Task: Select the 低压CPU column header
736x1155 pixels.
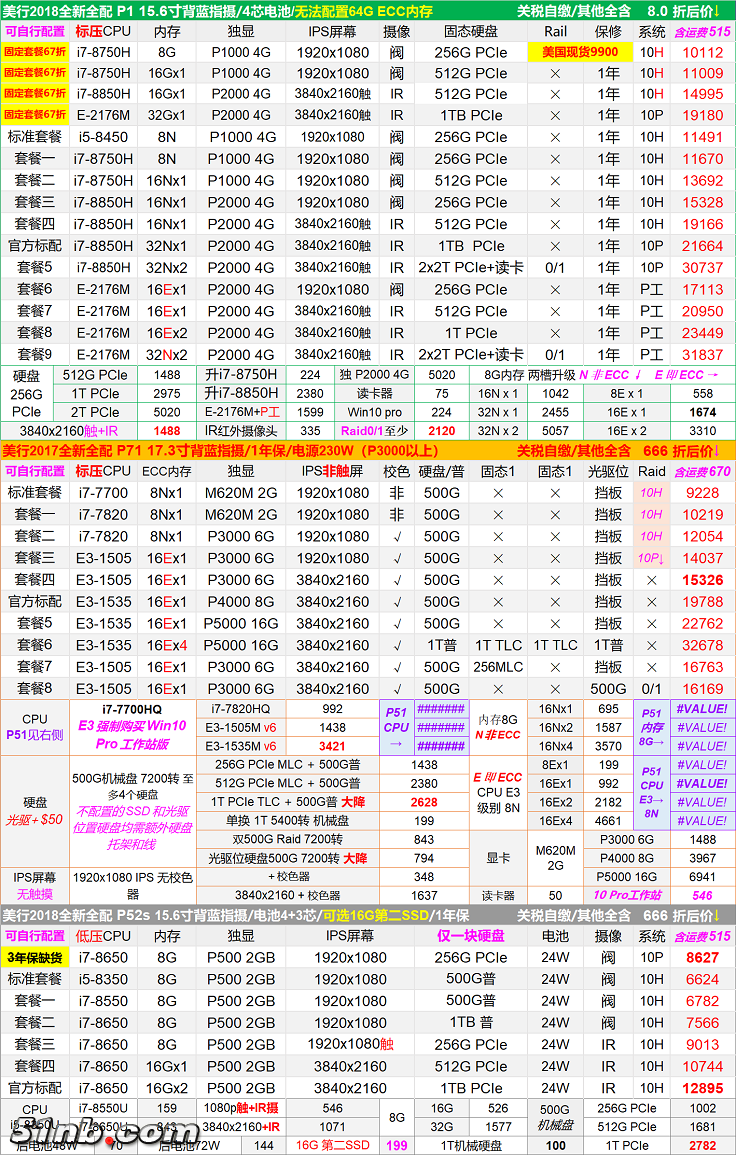Action: [x=103, y=936]
